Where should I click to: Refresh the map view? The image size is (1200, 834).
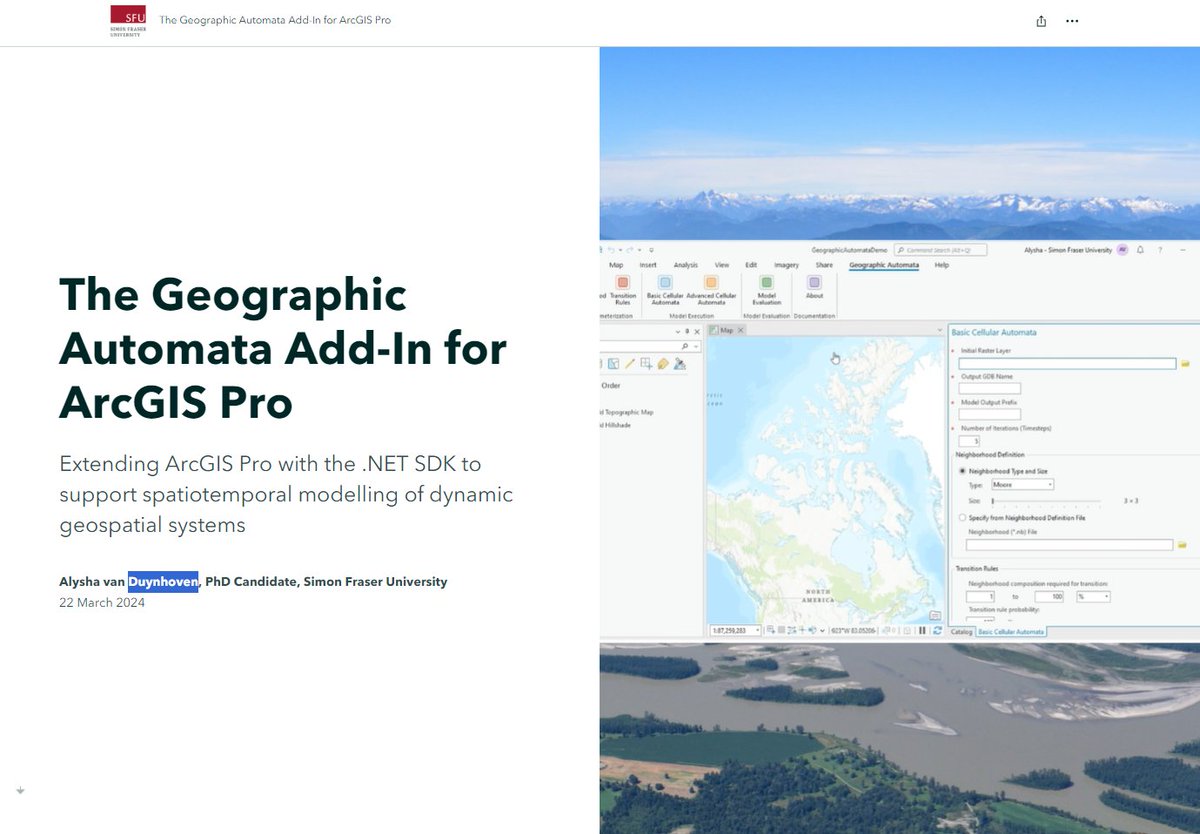click(937, 631)
